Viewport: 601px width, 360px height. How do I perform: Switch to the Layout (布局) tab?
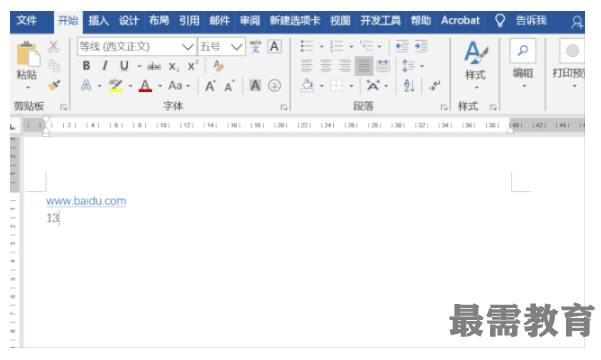(159, 20)
